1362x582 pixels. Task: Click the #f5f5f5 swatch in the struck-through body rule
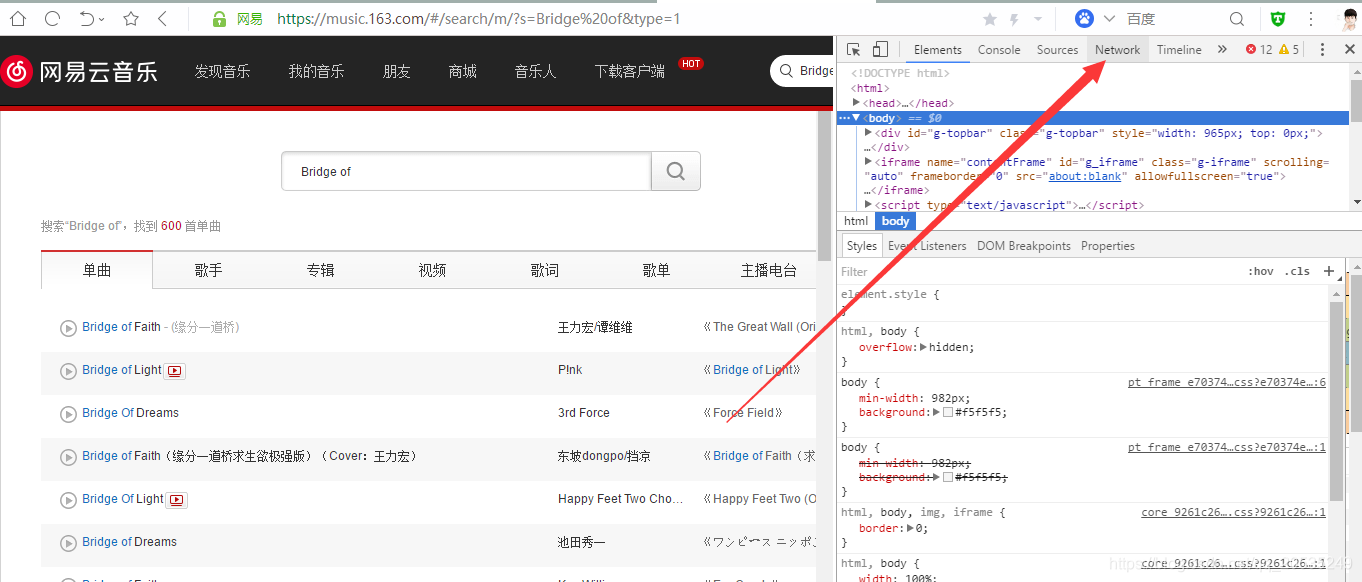click(947, 477)
